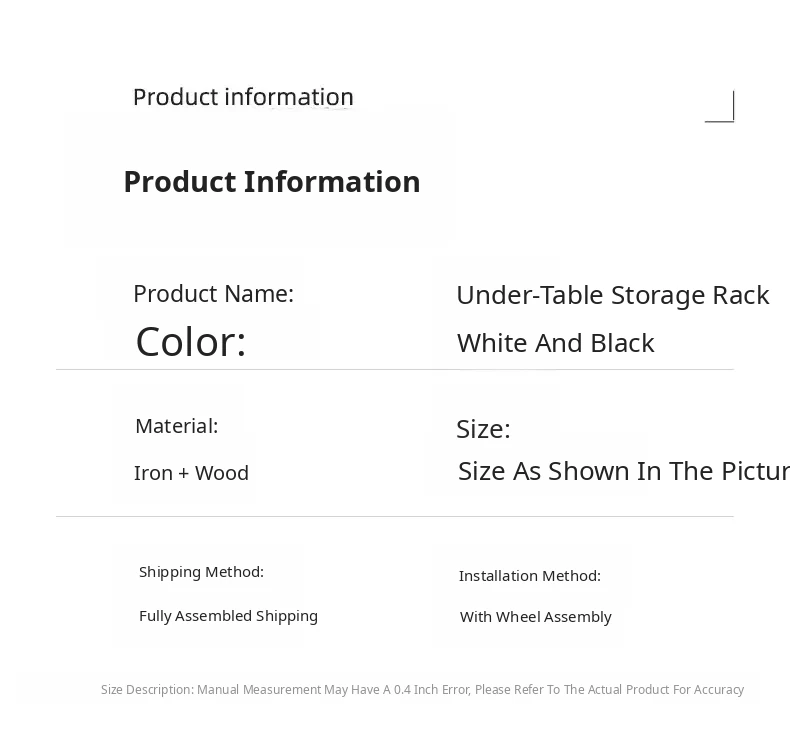Click the small "Product information" header text
The height and width of the screenshot is (734, 790).
[243, 97]
